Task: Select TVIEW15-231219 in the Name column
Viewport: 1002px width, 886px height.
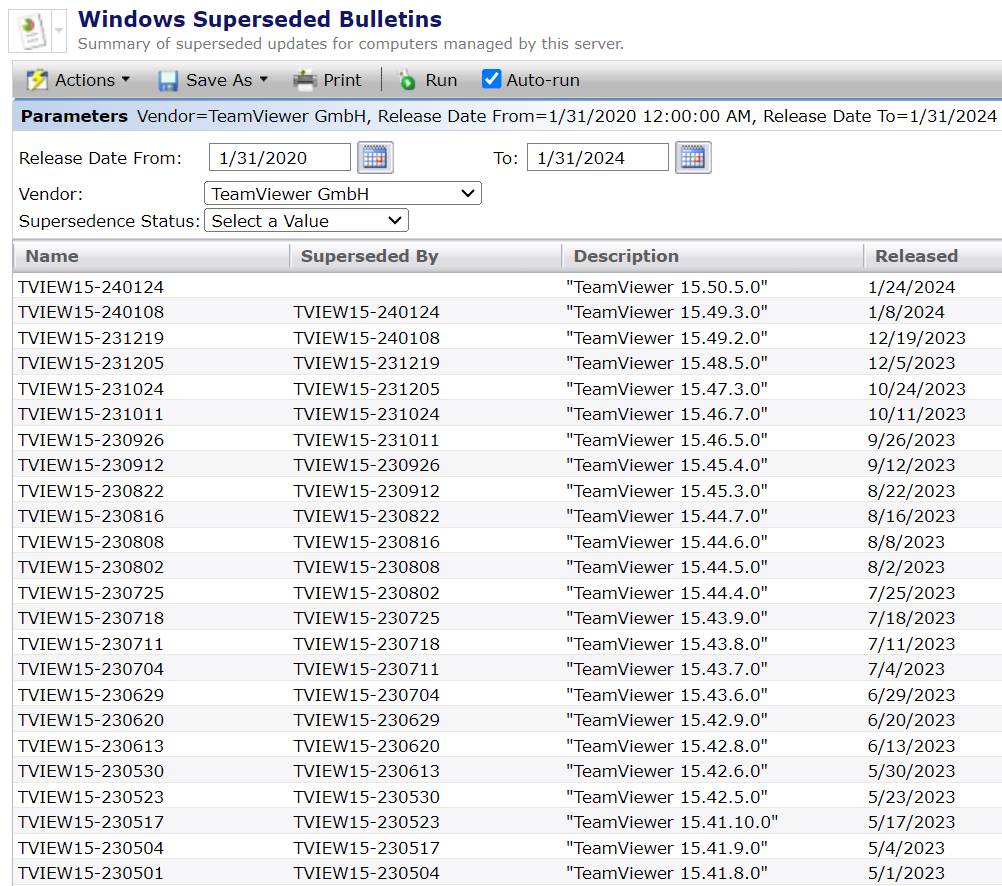Action: pos(91,338)
